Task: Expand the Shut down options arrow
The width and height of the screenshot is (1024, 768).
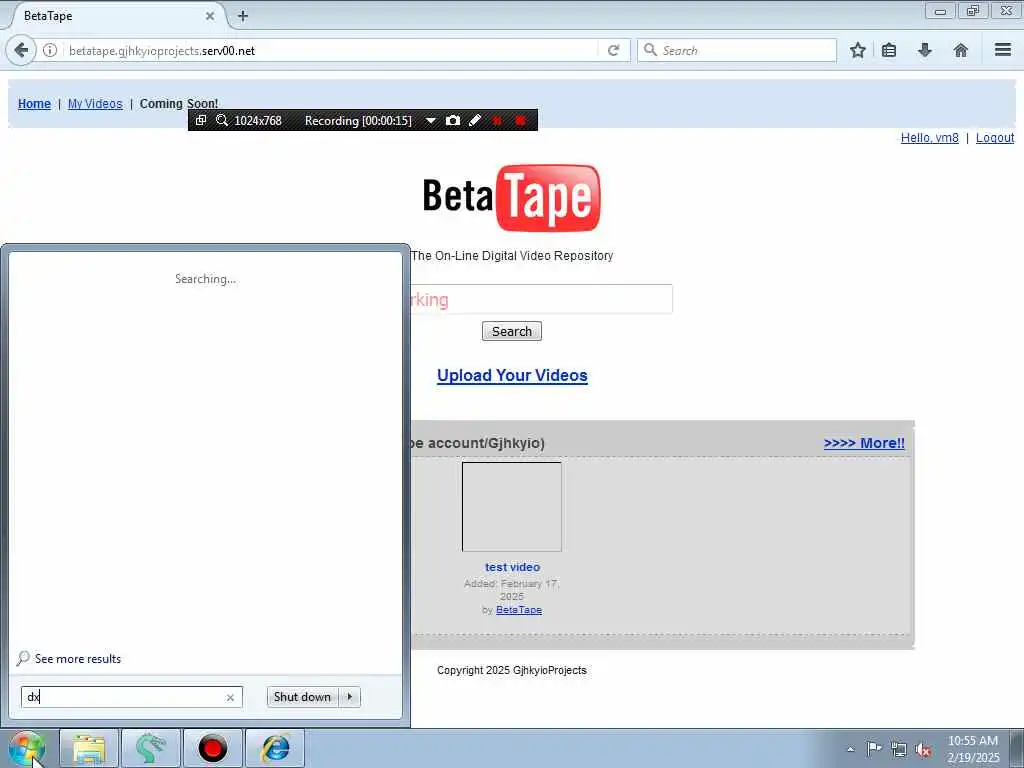Action: (350, 697)
